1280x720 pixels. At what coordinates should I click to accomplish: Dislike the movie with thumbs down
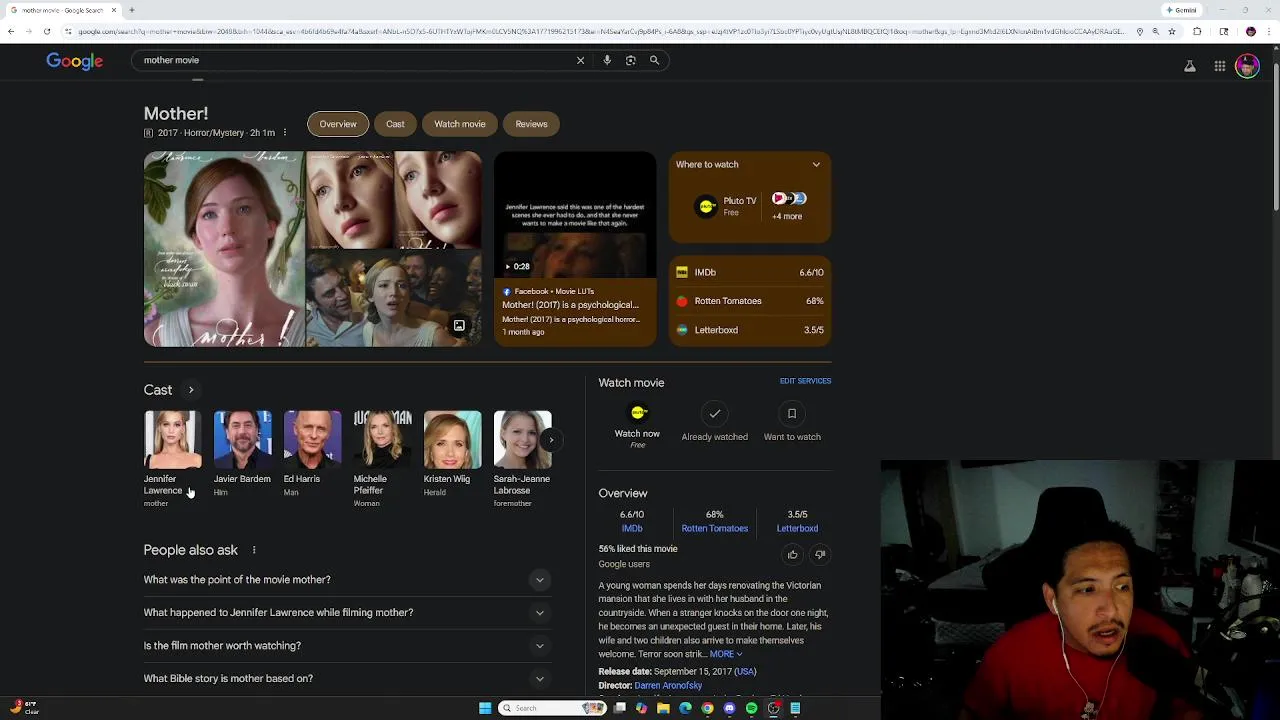820,555
